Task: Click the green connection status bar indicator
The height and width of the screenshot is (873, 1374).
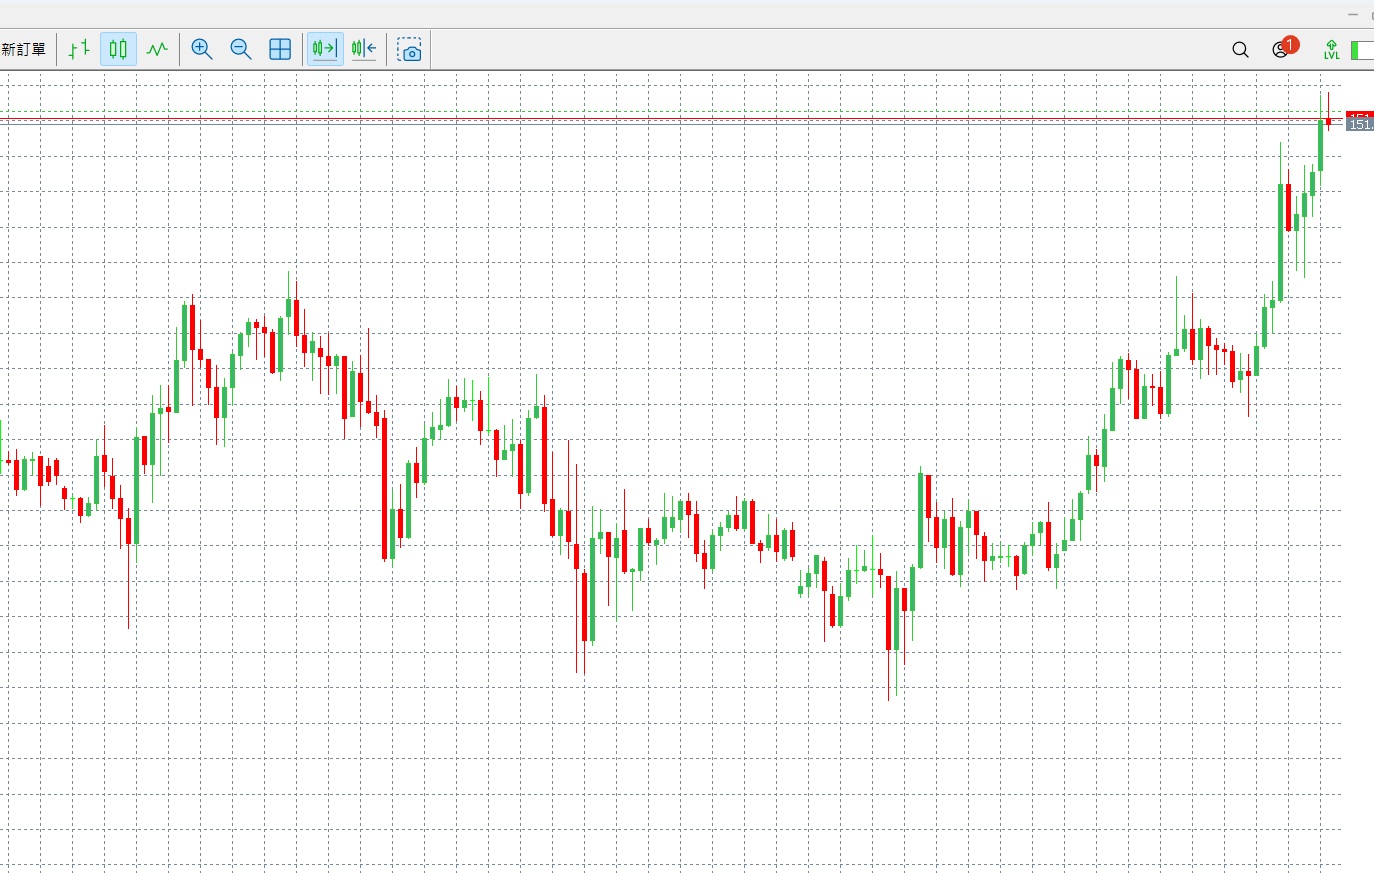Action: pyautogui.click(x=1361, y=50)
